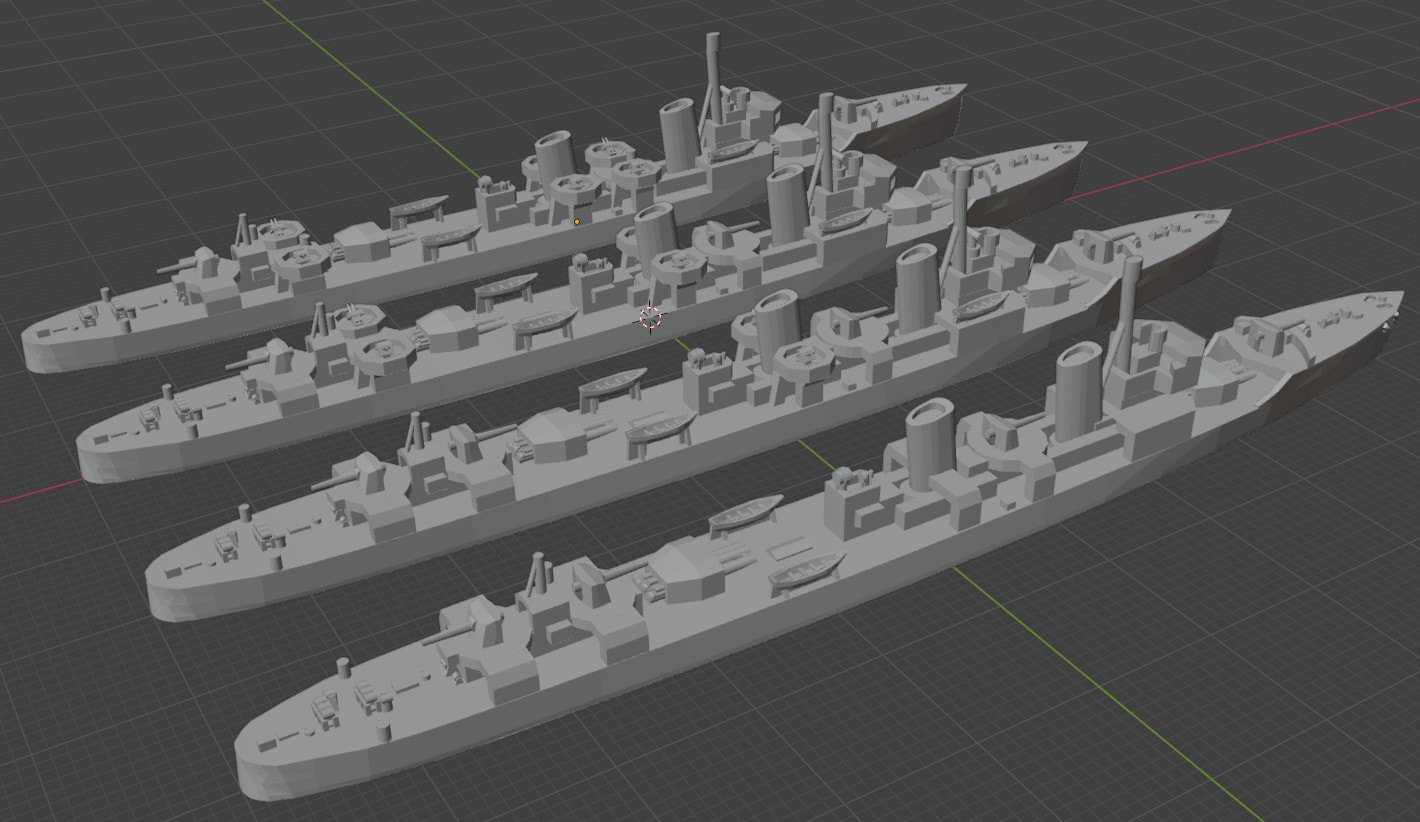Click the 3D cursor crosshair in viewport
Image resolution: width=1420 pixels, height=822 pixels.
pyautogui.click(x=650, y=318)
